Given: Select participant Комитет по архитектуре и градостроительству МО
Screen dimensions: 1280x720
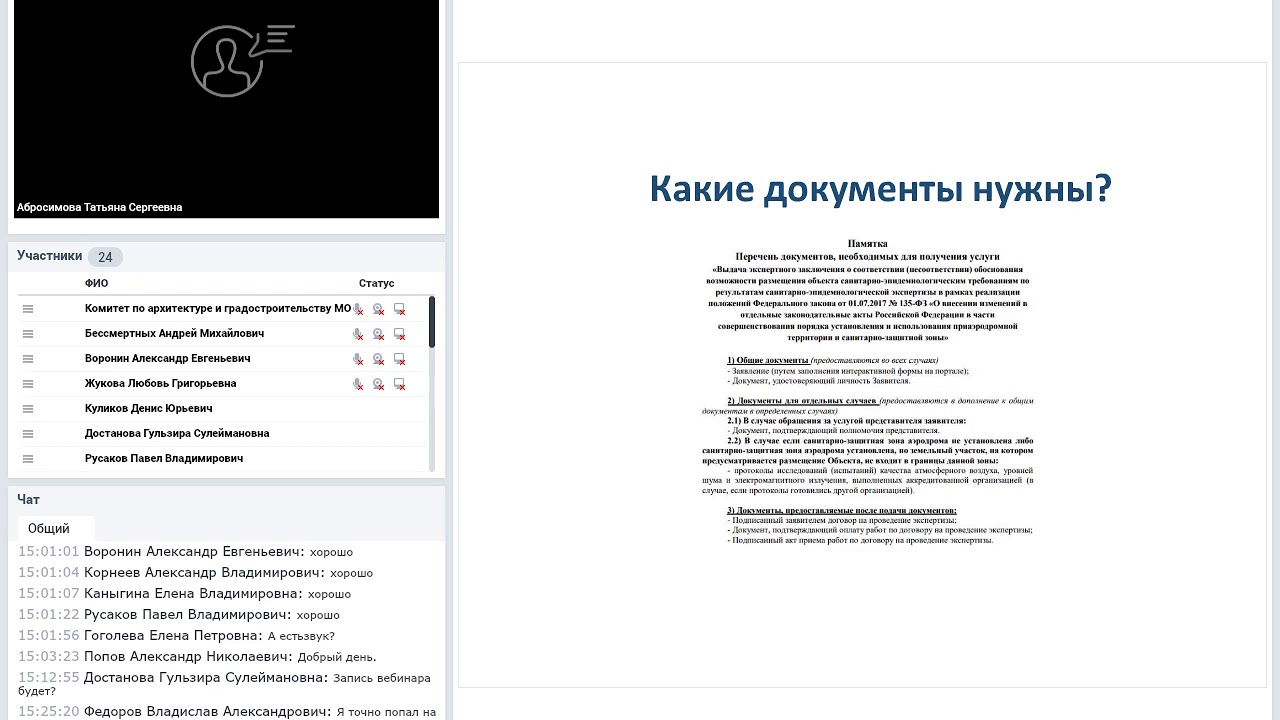Looking at the screenshot, I should coord(218,309).
